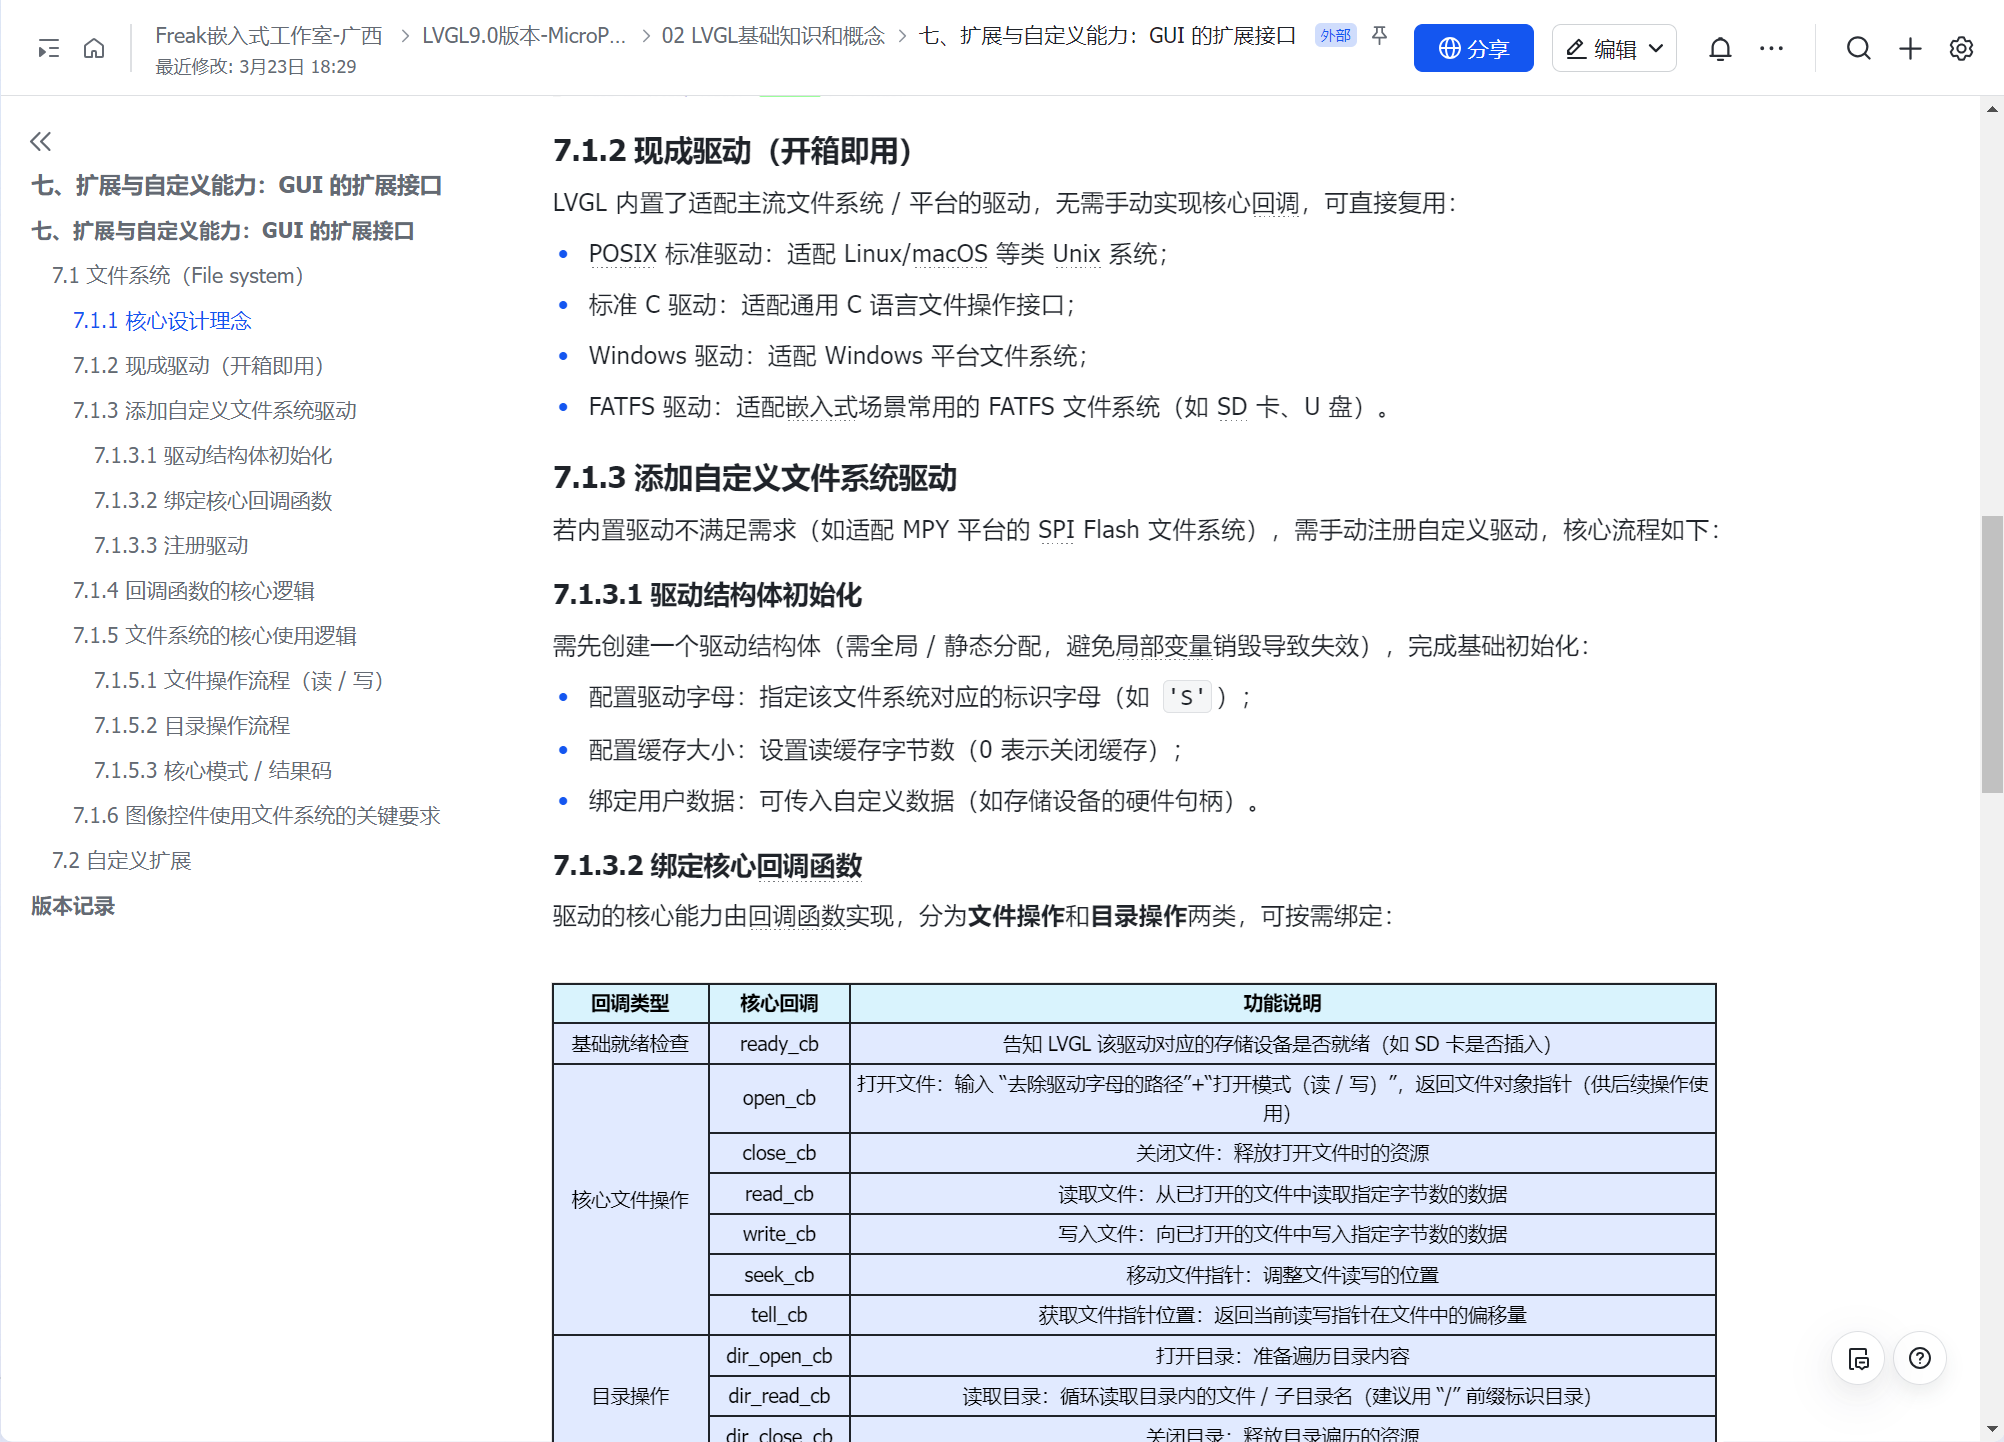Go to 版本记录 in the outline

click(72, 905)
